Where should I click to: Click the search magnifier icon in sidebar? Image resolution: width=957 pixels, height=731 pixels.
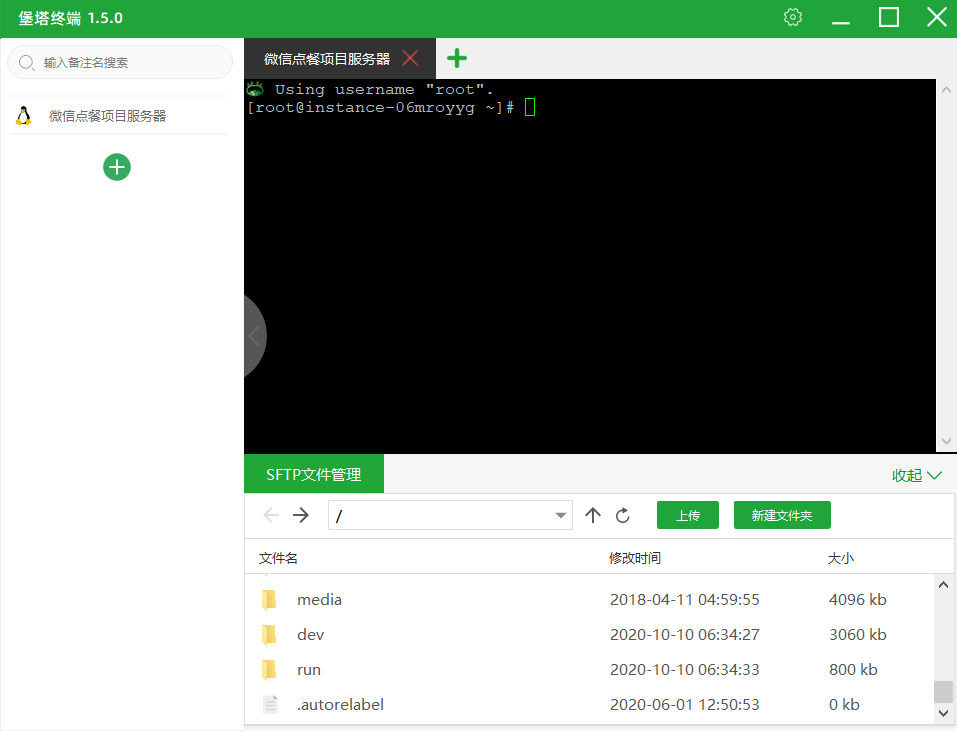coord(26,62)
